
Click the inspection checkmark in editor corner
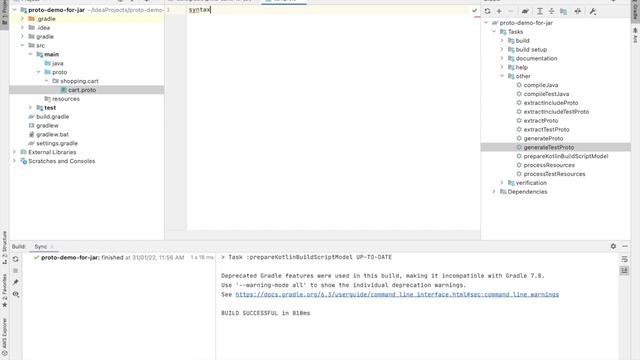[x=474, y=11]
